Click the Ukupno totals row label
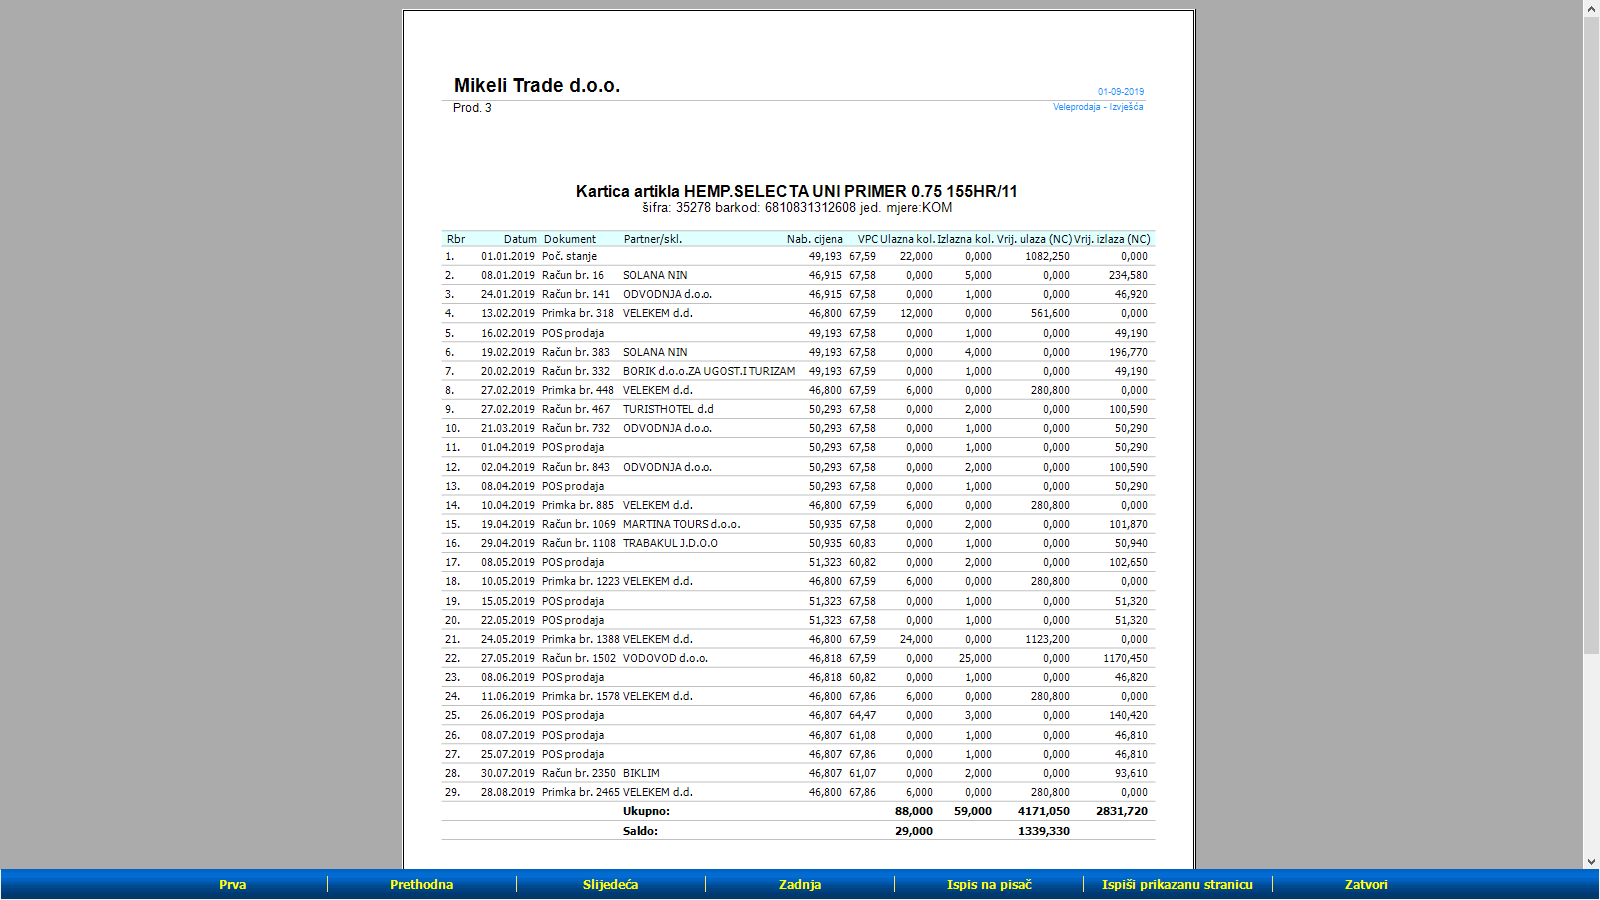Image resolution: width=1600 pixels, height=900 pixels. coord(646,811)
